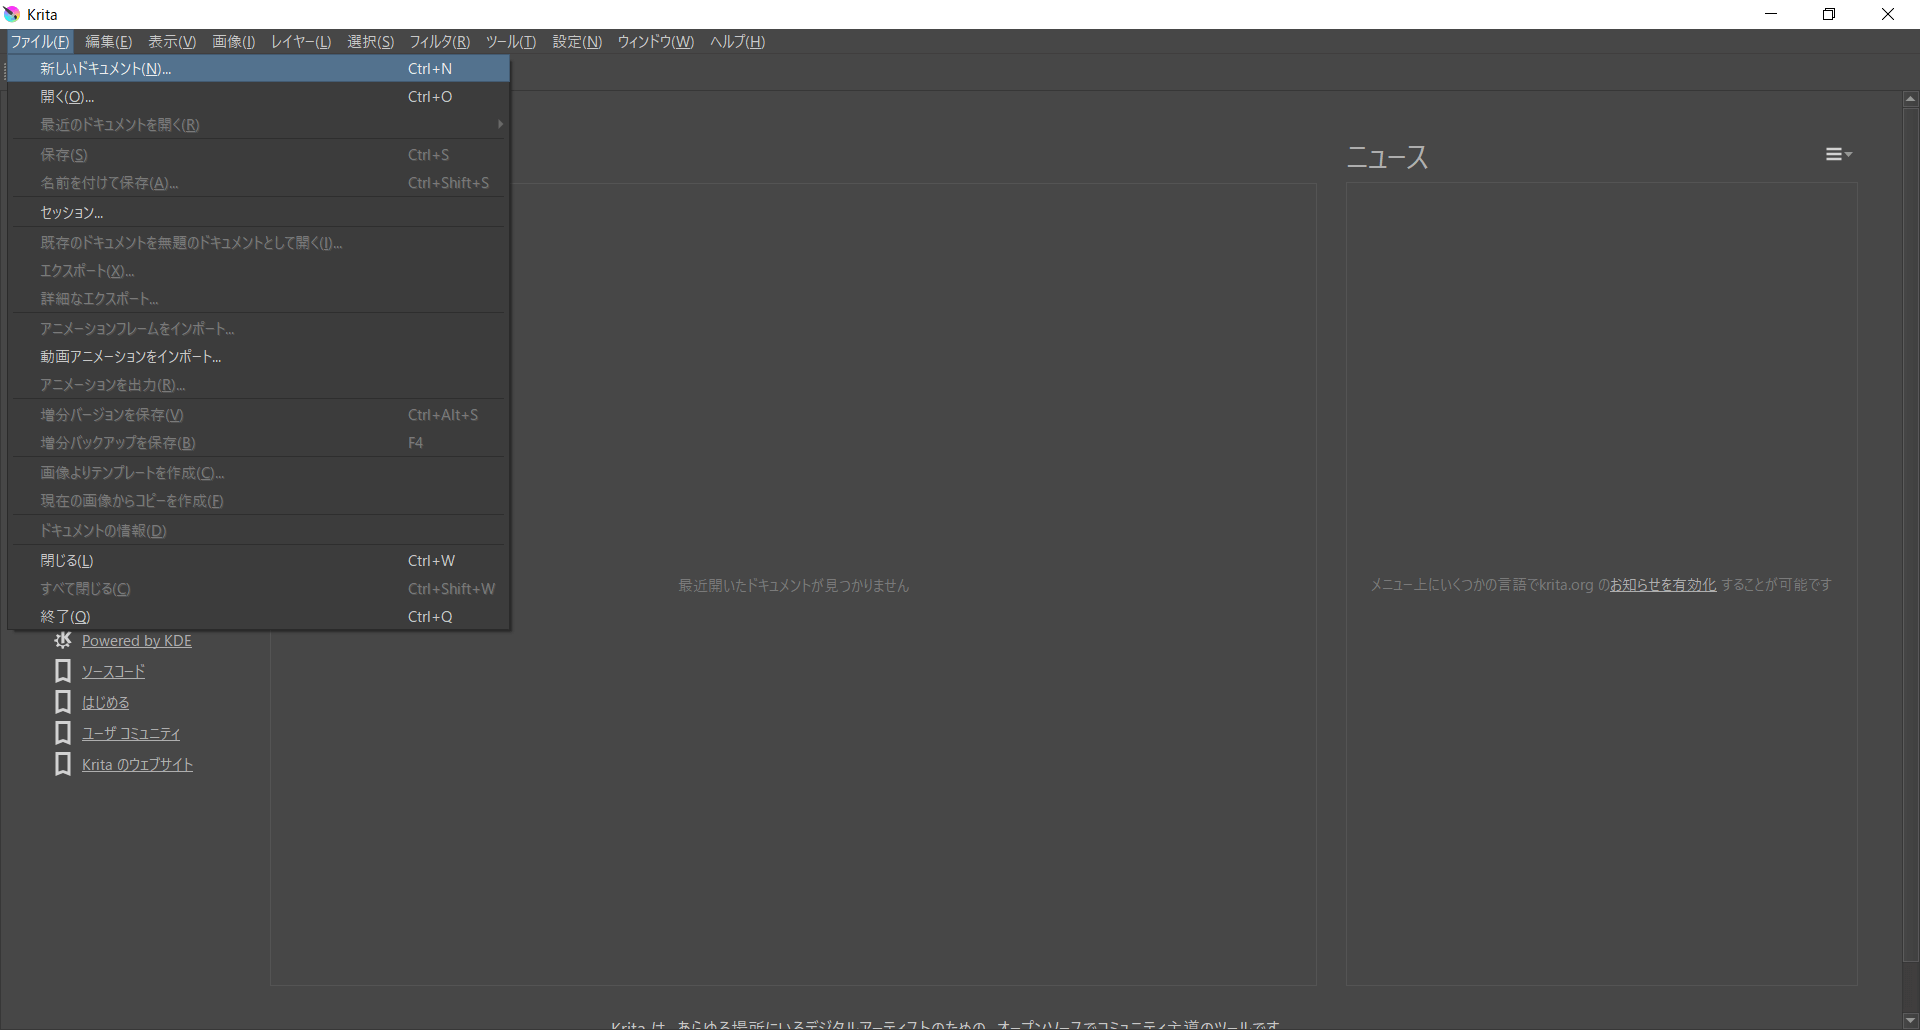Select 終了(Q) to quit Krita

[x=259, y=617]
